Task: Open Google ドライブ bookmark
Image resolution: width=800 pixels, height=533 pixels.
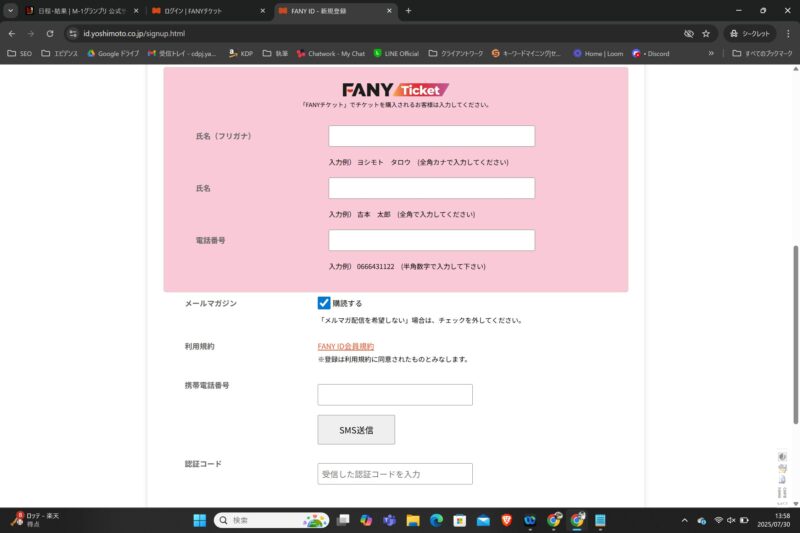Action: [x=113, y=54]
